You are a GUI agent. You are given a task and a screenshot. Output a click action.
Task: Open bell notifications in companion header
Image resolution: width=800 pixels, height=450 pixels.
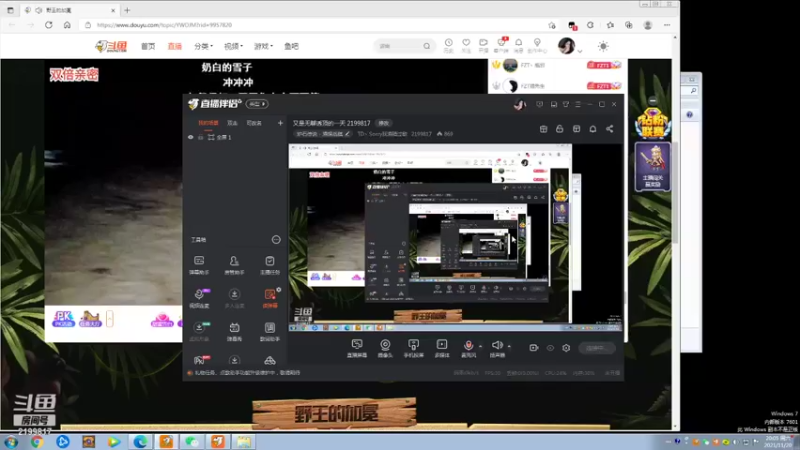pos(593,129)
